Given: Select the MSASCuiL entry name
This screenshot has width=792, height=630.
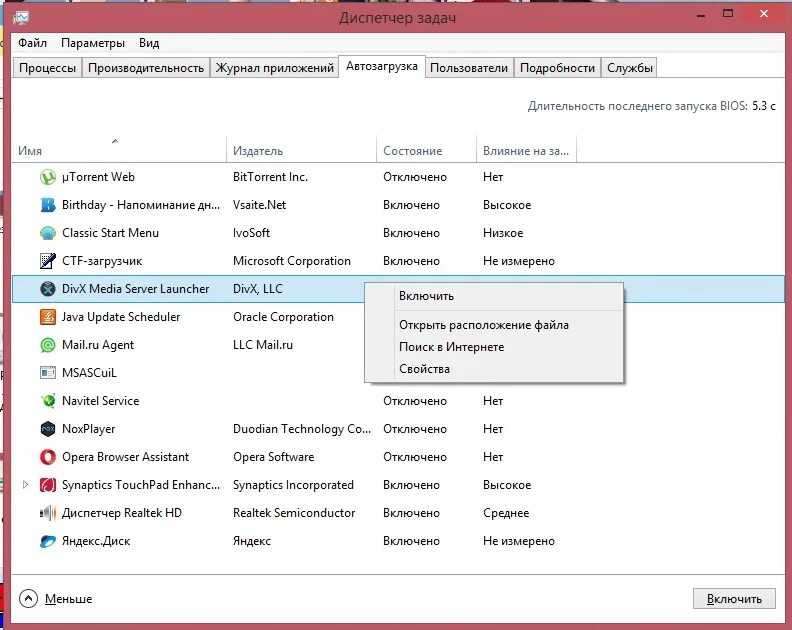Looking at the screenshot, I should click(x=89, y=373).
